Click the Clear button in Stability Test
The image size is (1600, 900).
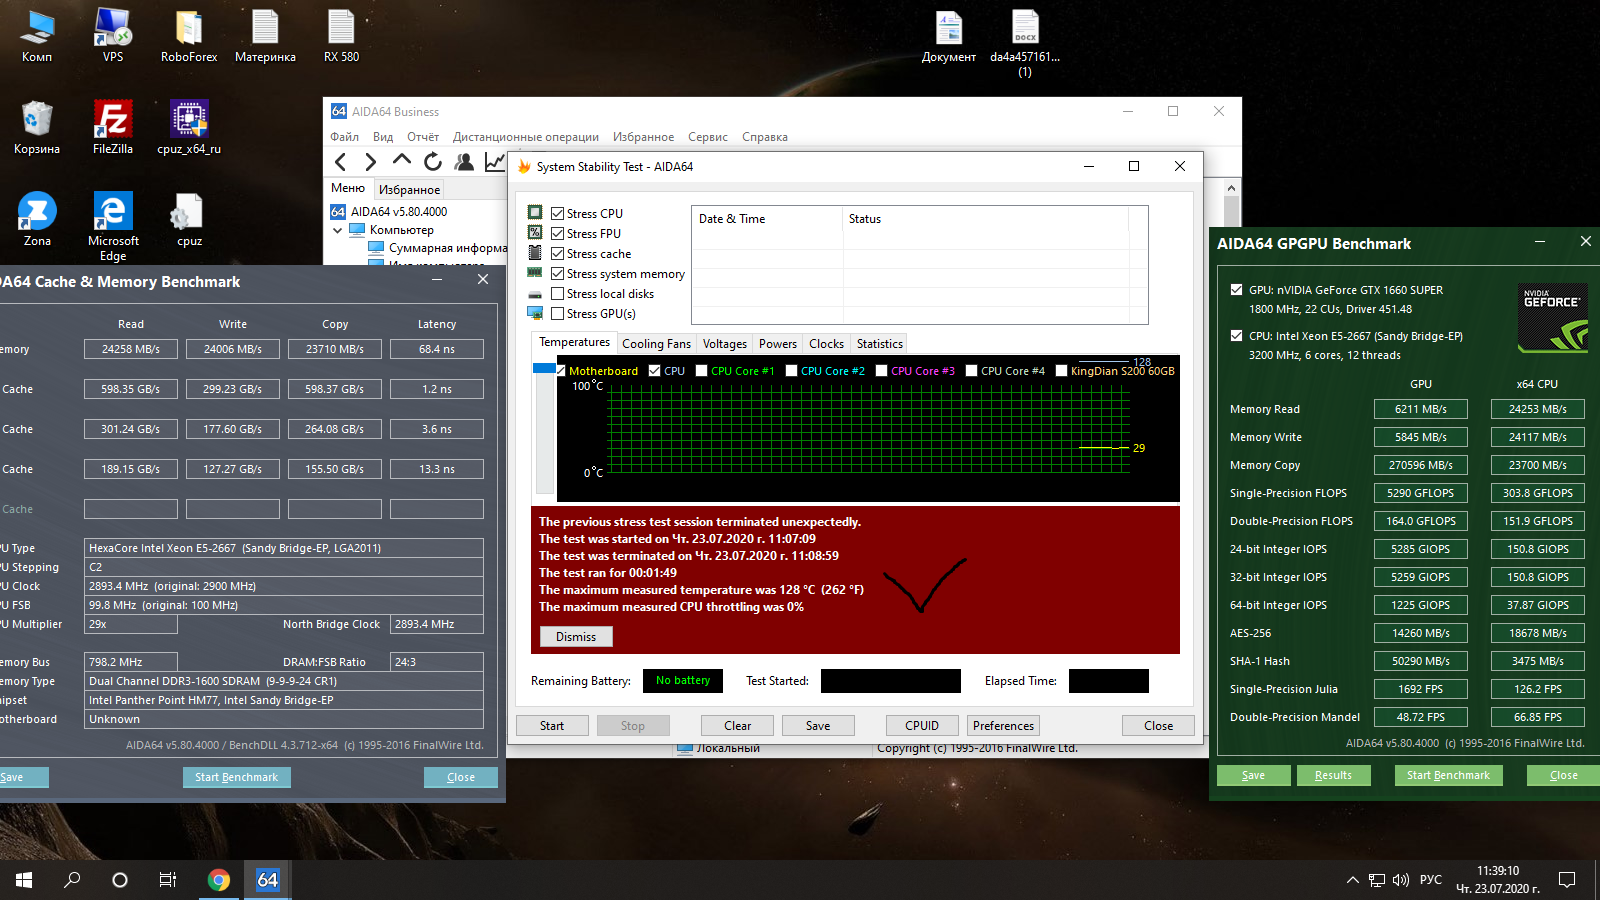738,726
